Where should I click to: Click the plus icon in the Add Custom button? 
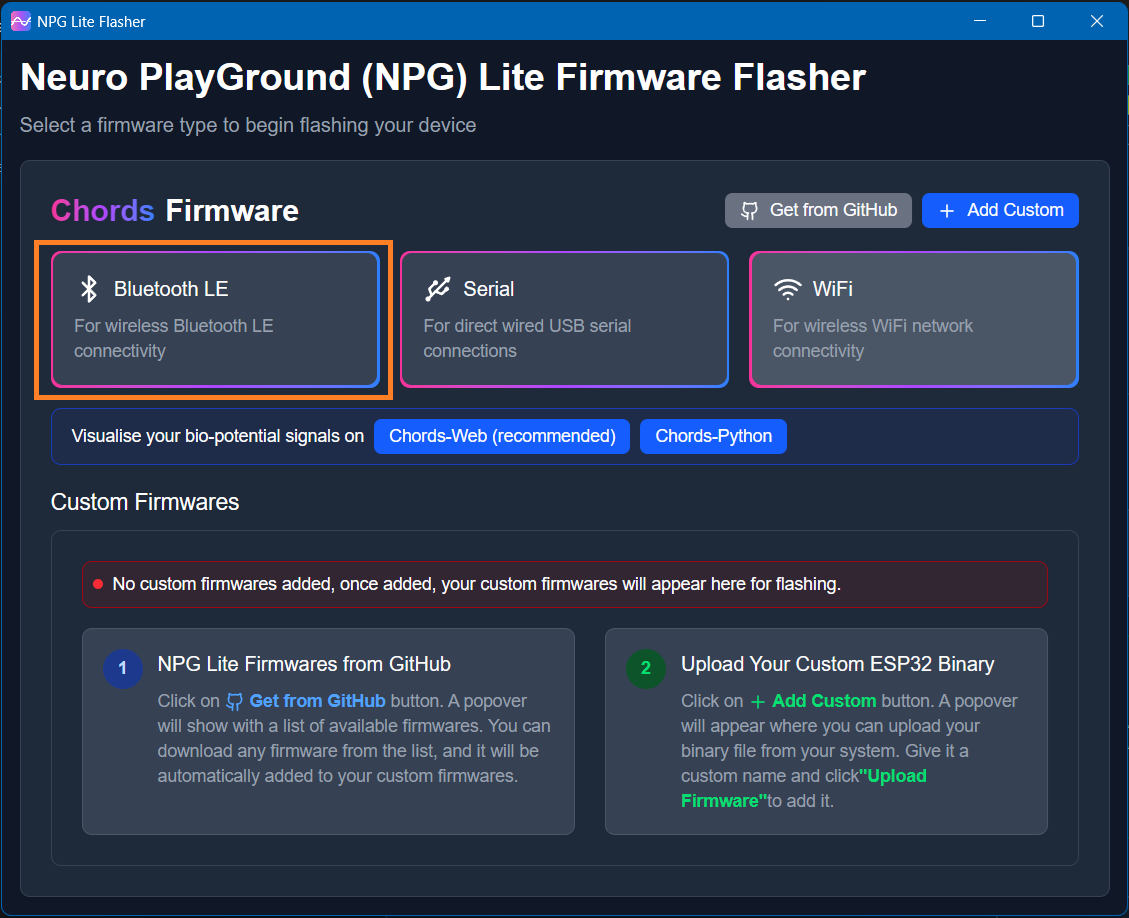click(x=947, y=211)
